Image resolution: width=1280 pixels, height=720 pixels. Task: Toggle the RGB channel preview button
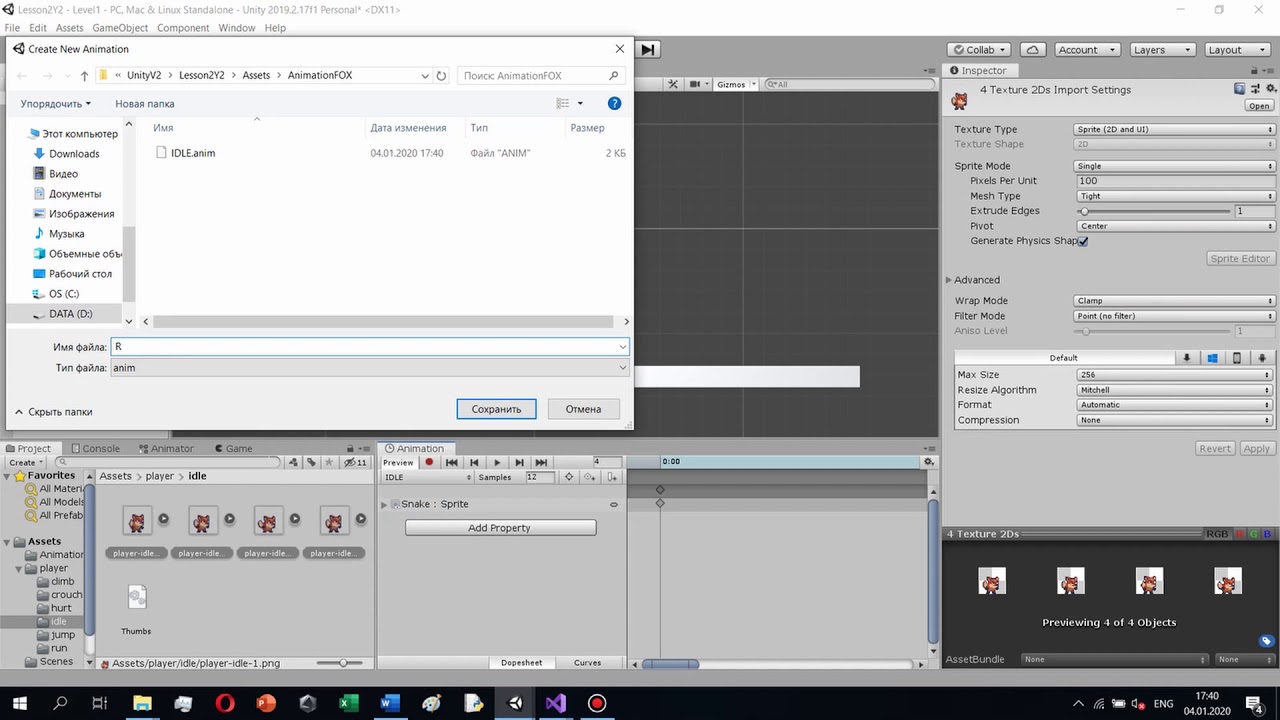click(x=1217, y=534)
